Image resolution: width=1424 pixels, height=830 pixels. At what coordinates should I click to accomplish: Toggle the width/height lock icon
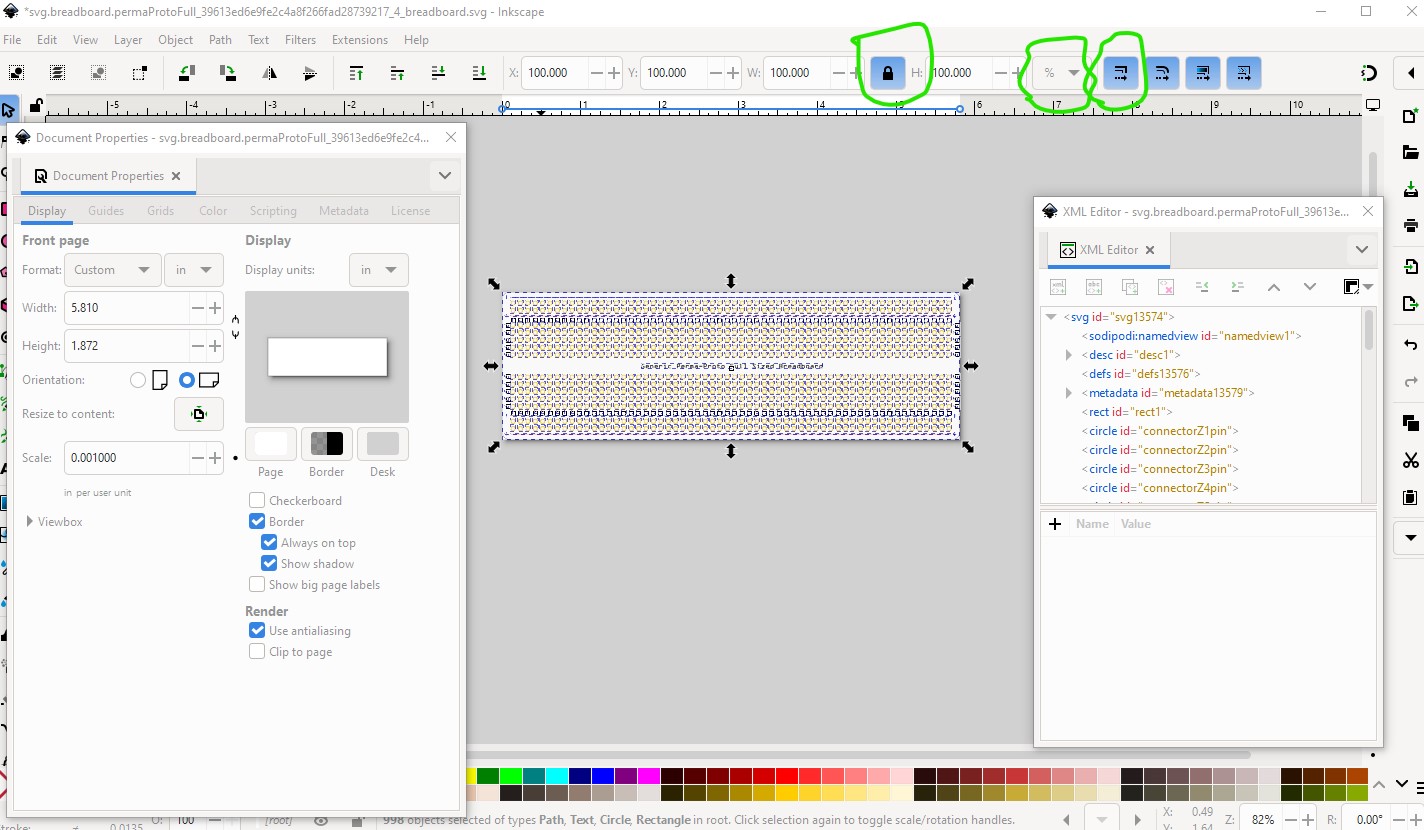tap(887, 73)
